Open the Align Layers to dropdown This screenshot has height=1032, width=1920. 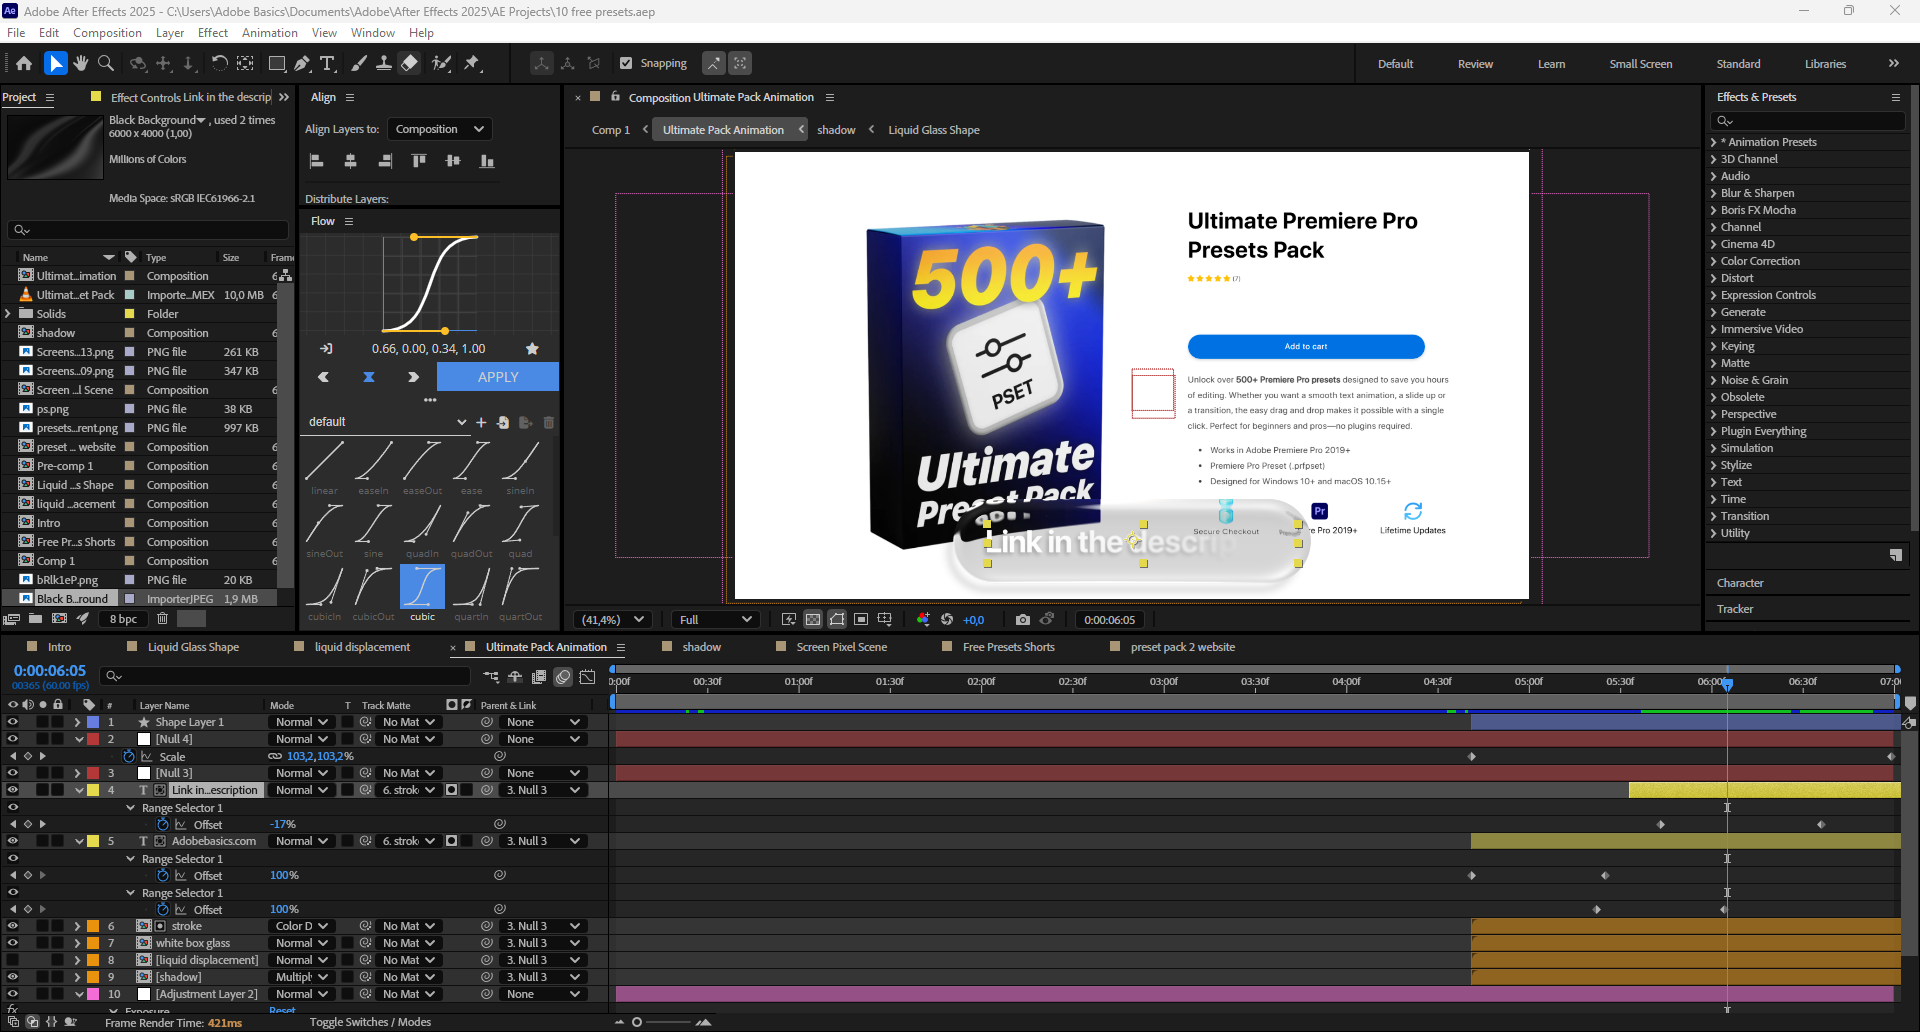point(439,129)
